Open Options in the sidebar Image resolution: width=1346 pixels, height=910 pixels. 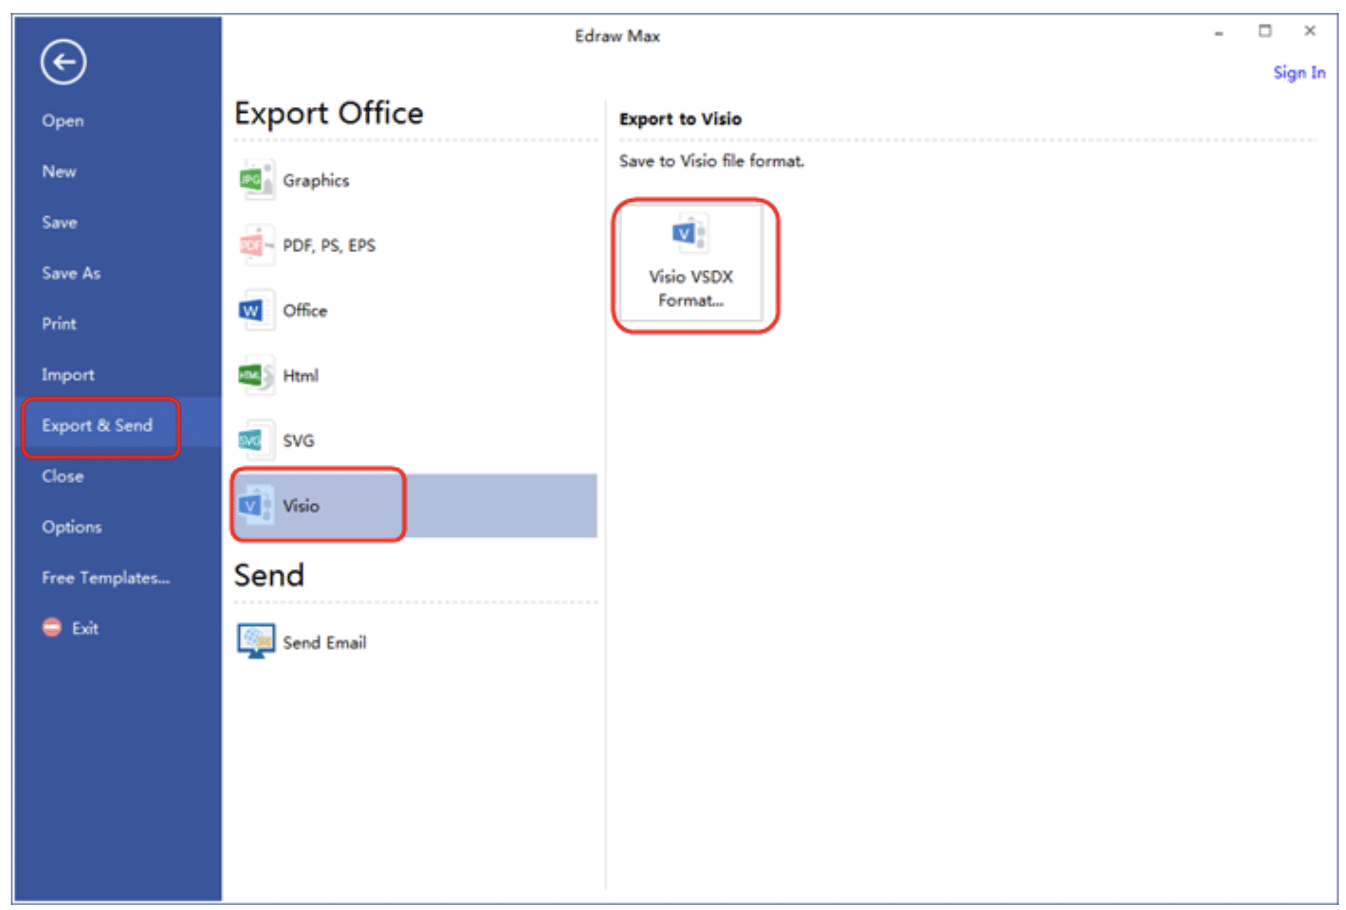pos(71,527)
